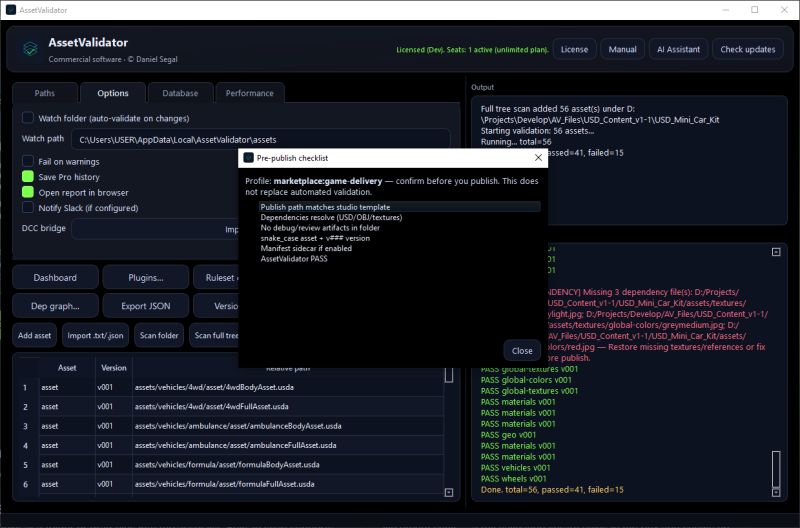Switch to the Performance tab

(x=249, y=93)
